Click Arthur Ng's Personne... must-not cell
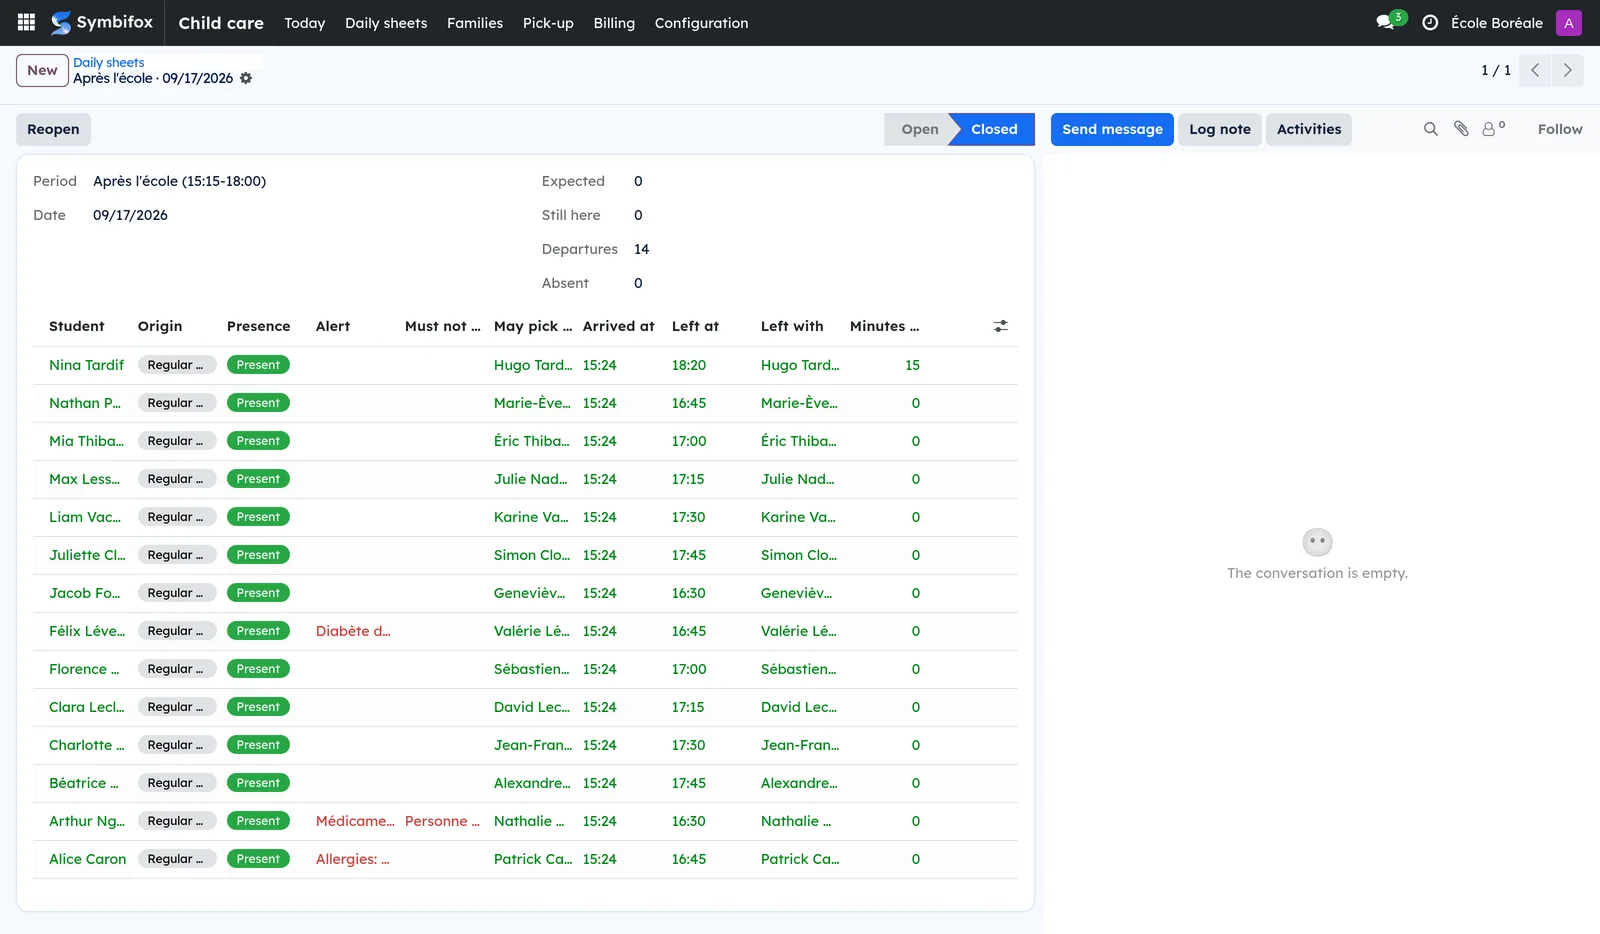Screen dimensions: 1600x934 [x=442, y=821]
